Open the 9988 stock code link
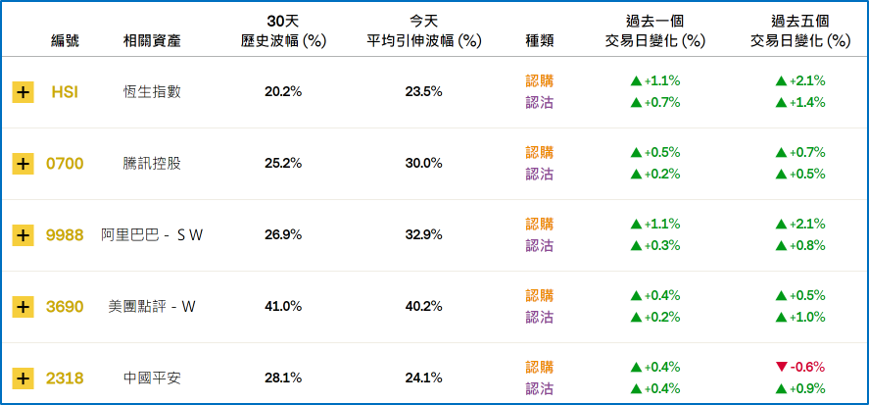 click(65, 235)
